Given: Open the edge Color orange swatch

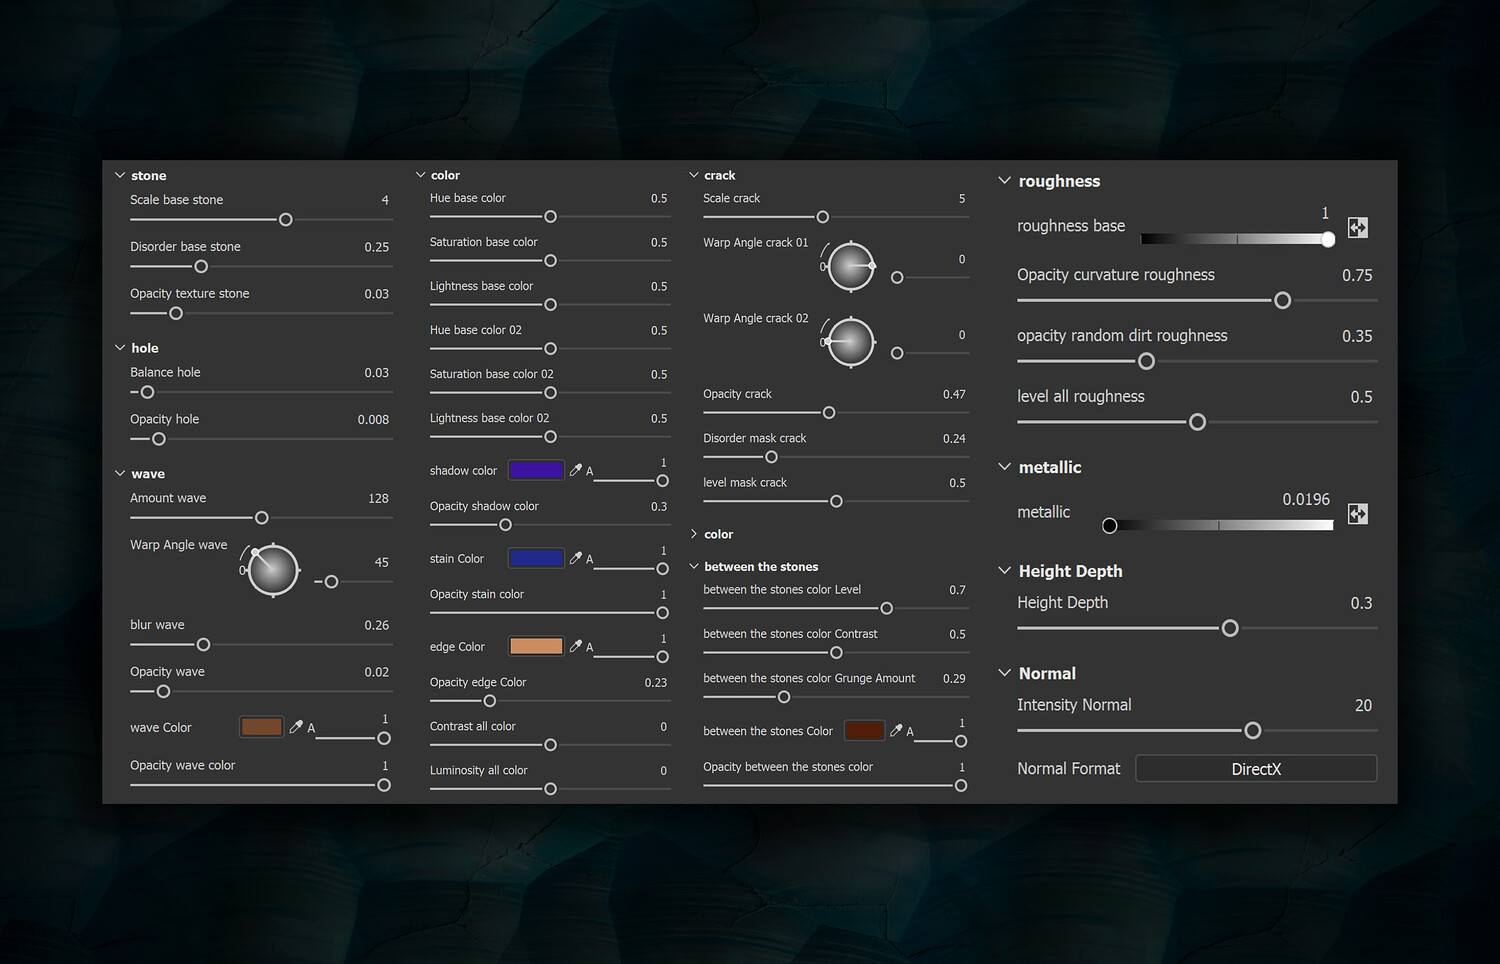Looking at the screenshot, I should coord(536,646).
